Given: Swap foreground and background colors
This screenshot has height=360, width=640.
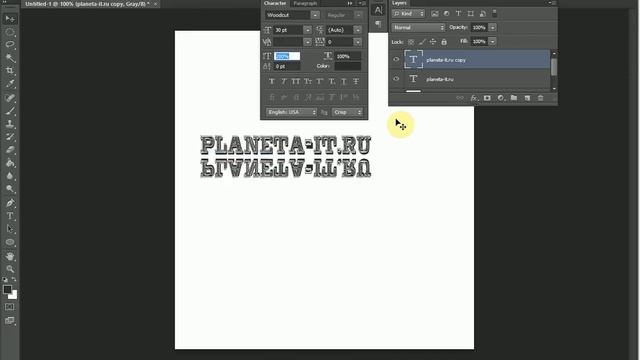Looking at the screenshot, I should coord(14,280).
